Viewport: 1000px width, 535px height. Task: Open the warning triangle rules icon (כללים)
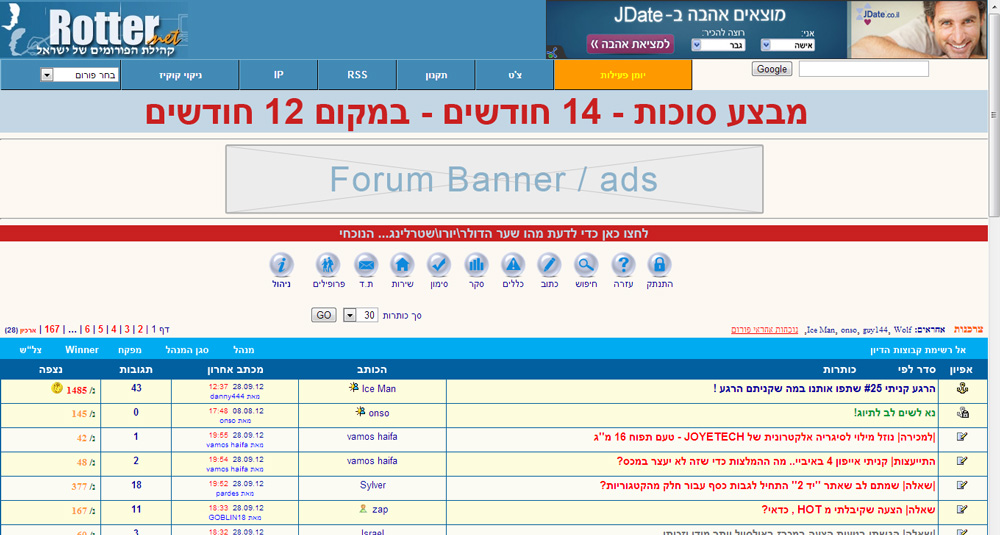coord(513,265)
